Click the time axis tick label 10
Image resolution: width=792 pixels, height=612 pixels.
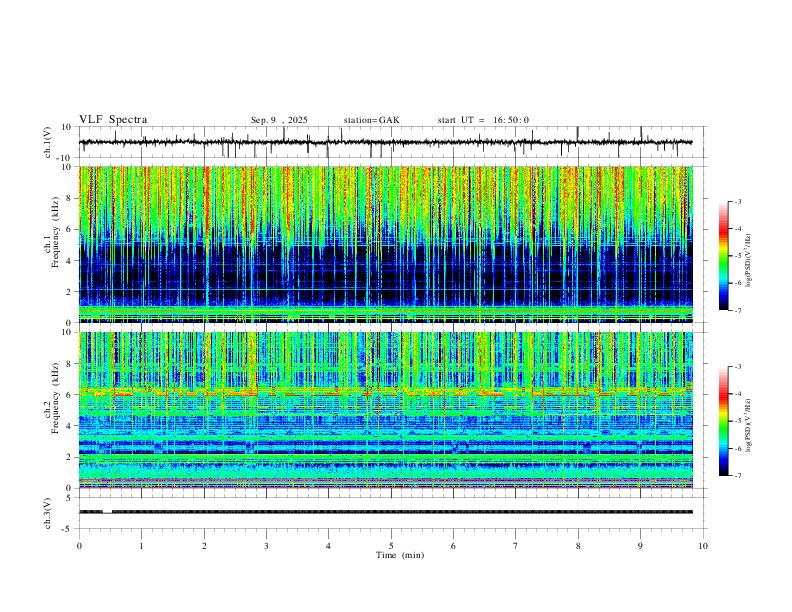[703, 546]
